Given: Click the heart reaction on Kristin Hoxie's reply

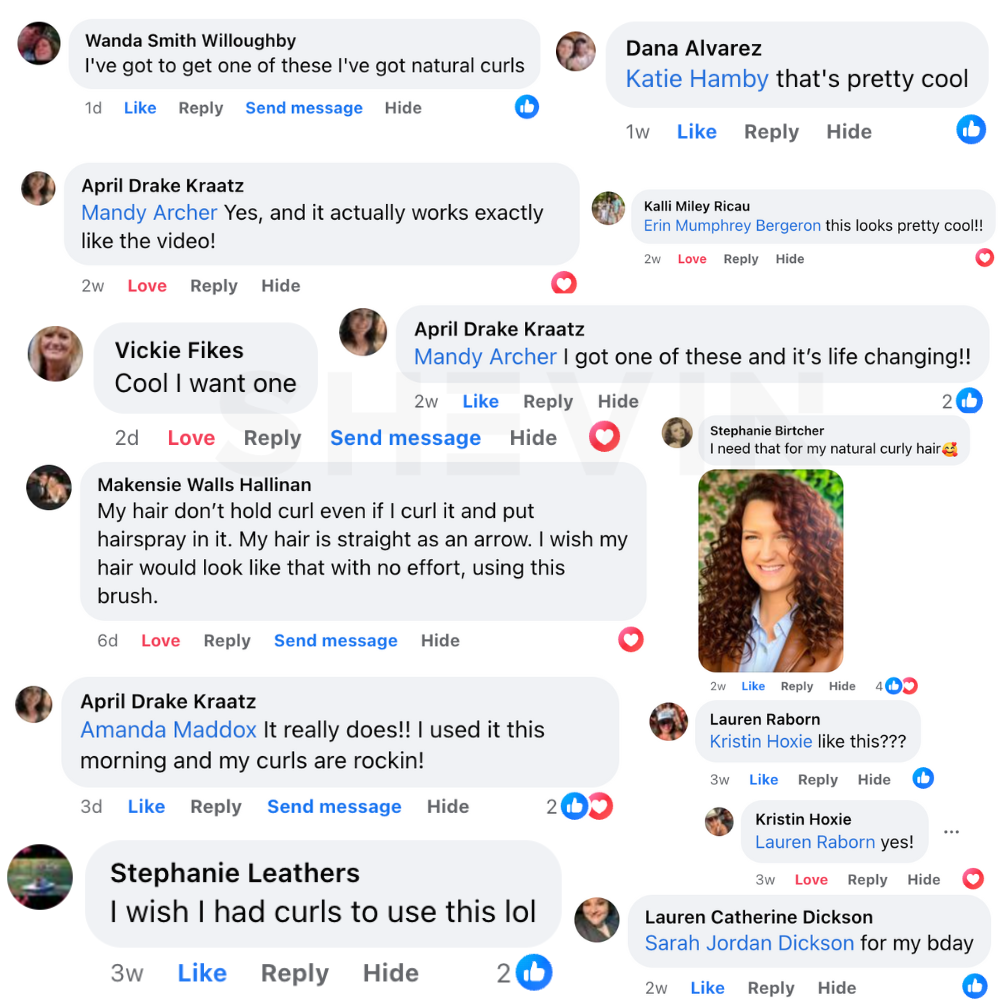Looking at the screenshot, I should (973, 879).
